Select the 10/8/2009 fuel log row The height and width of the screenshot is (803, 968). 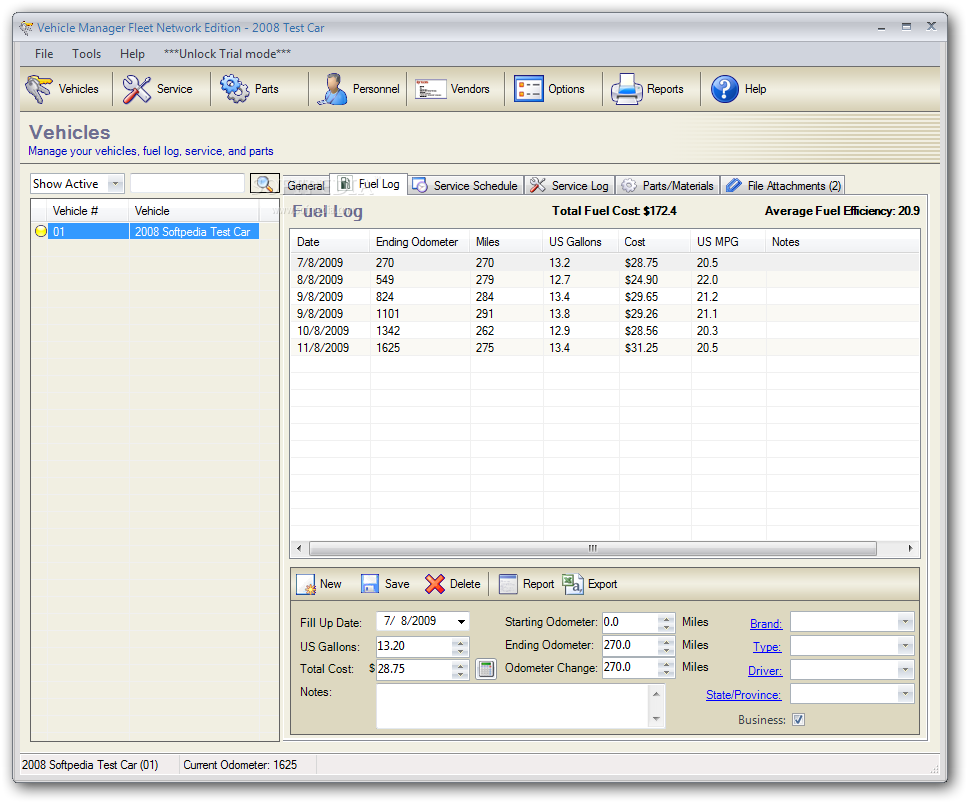pyautogui.click(x=604, y=331)
